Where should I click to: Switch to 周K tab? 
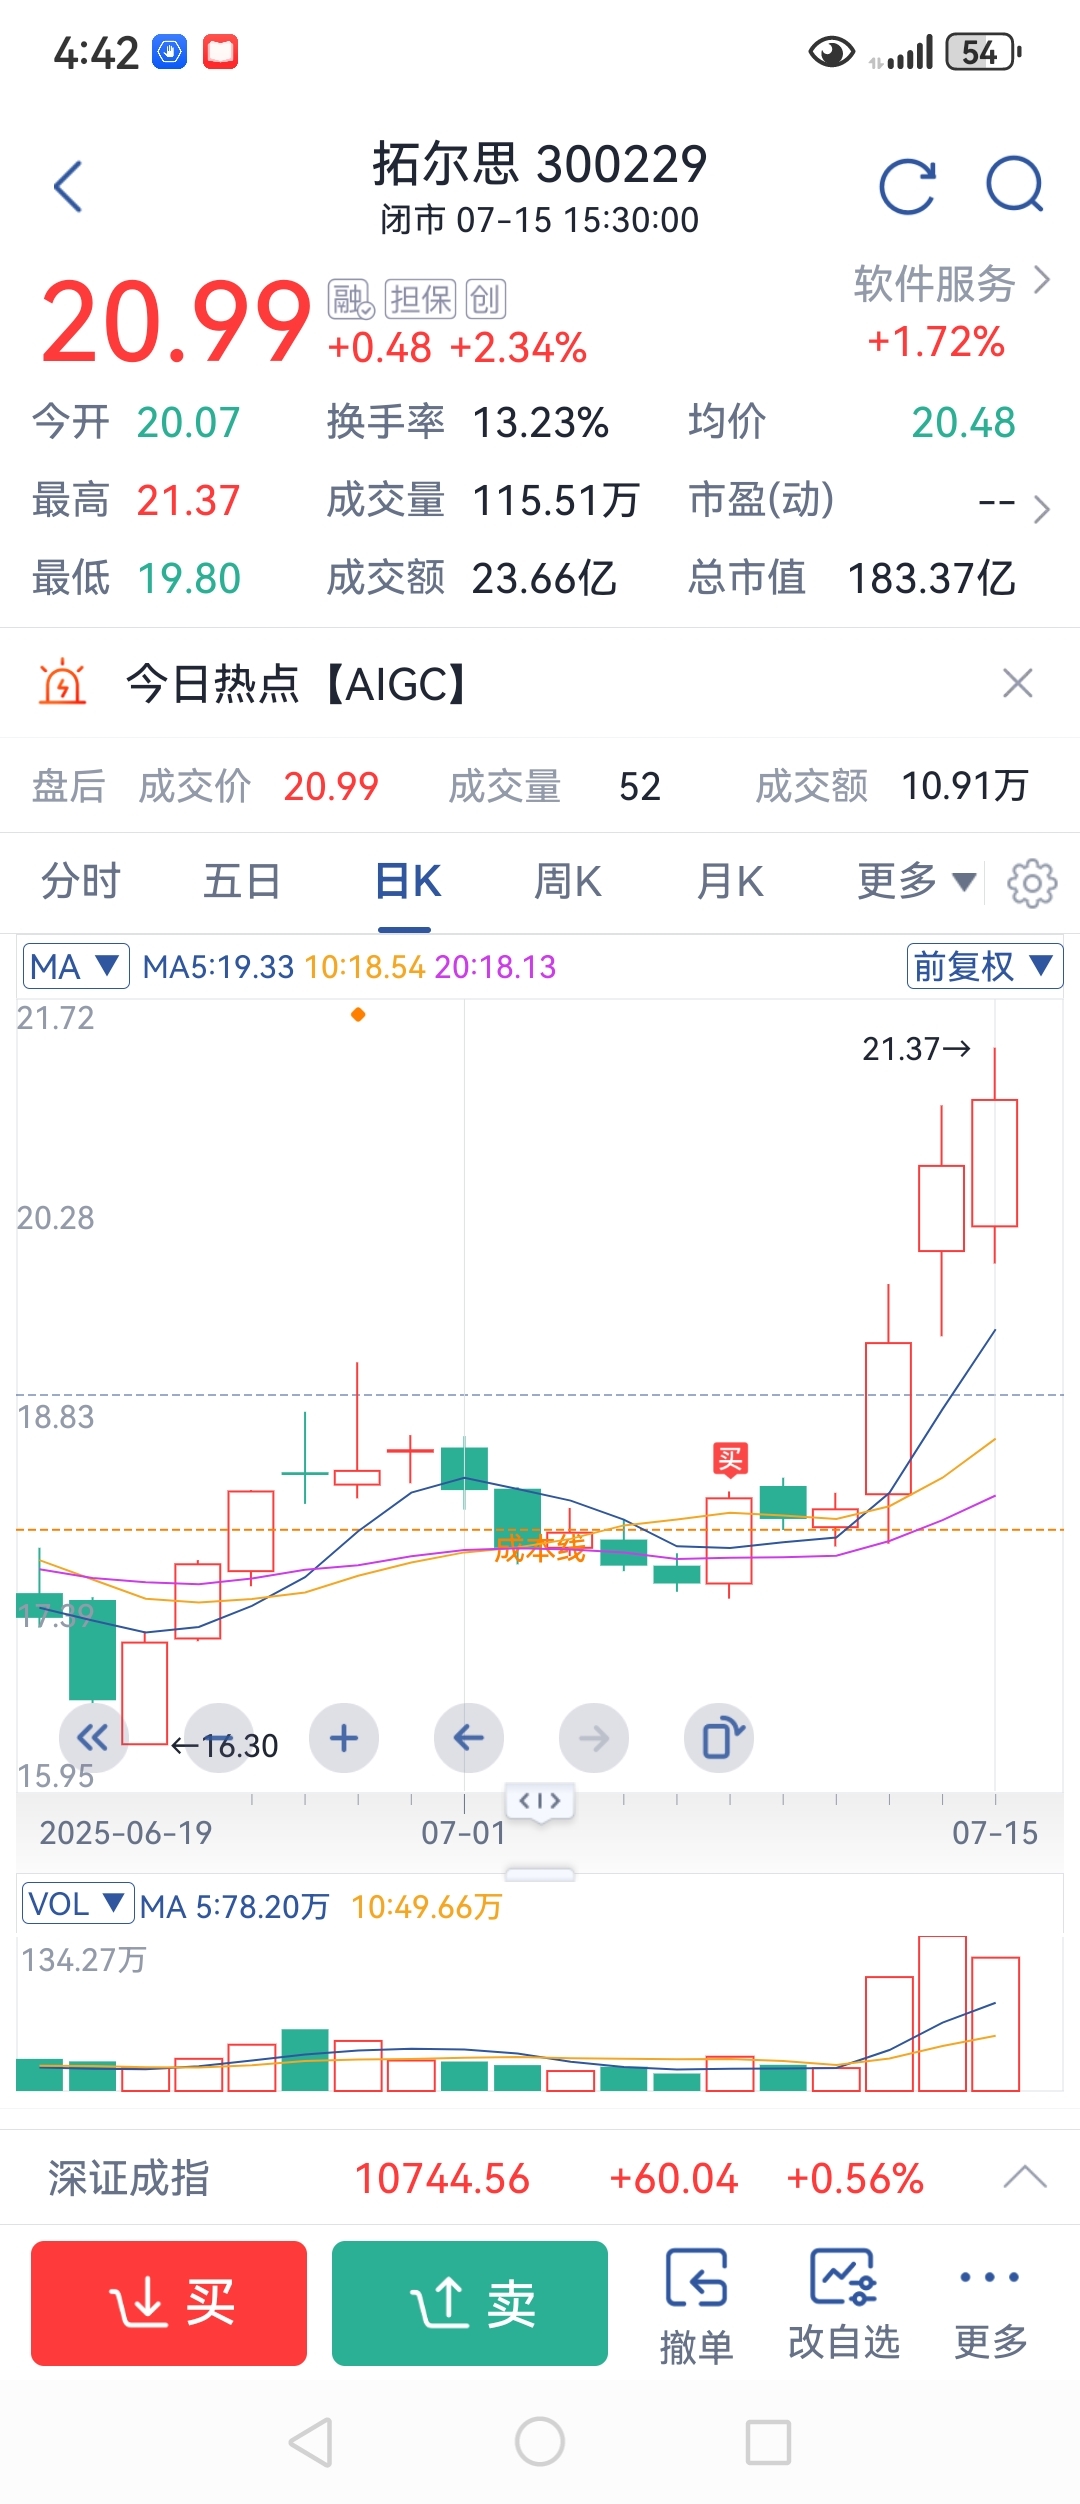point(567,881)
